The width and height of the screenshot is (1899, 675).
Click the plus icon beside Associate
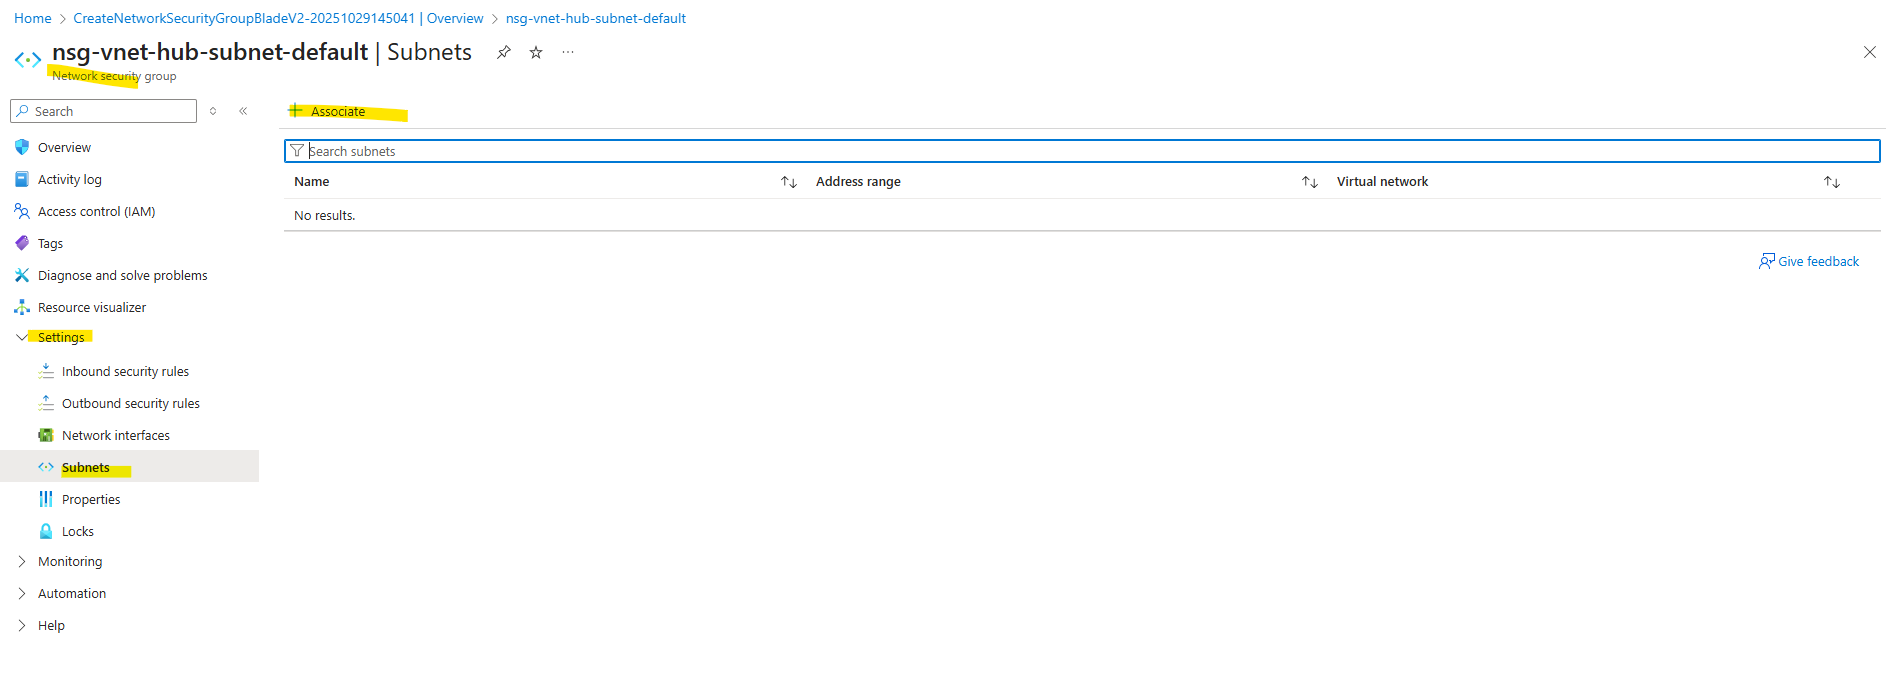[296, 110]
